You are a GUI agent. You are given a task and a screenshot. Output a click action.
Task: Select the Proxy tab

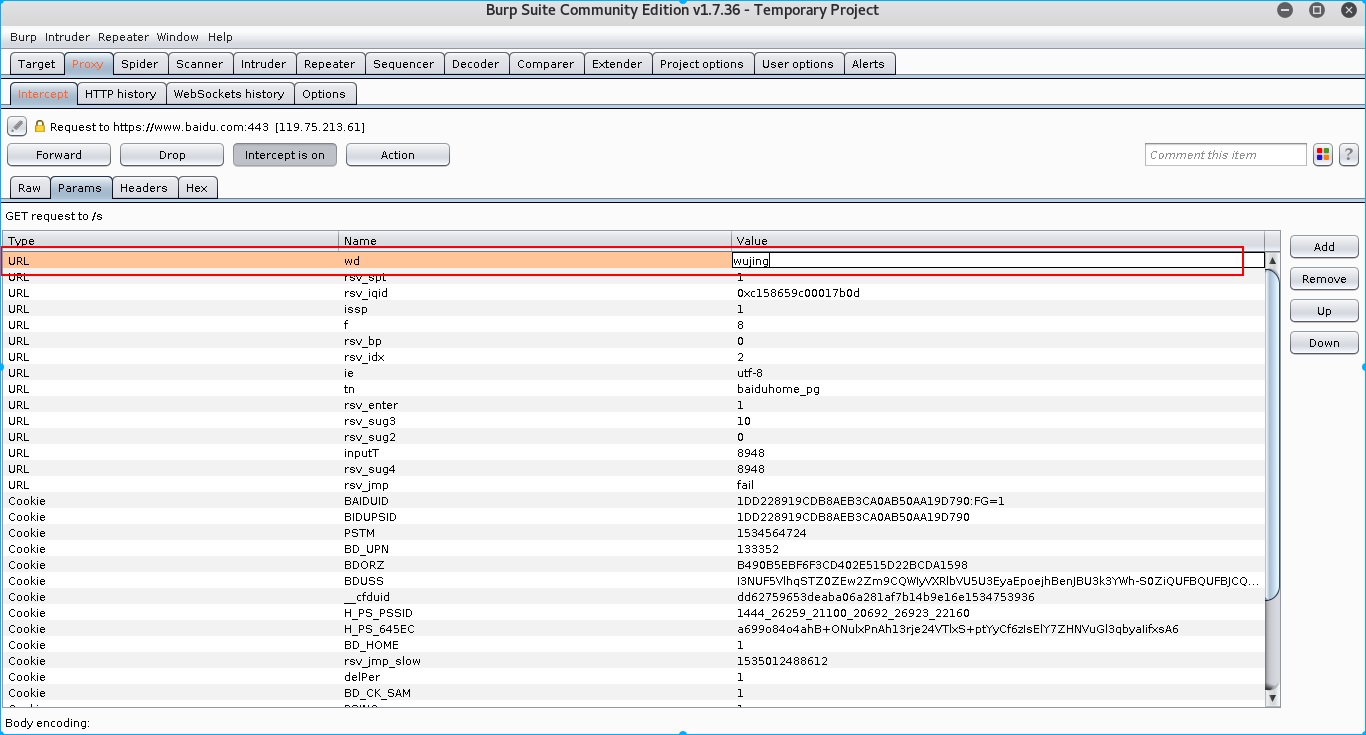click(x=88, y=64)
